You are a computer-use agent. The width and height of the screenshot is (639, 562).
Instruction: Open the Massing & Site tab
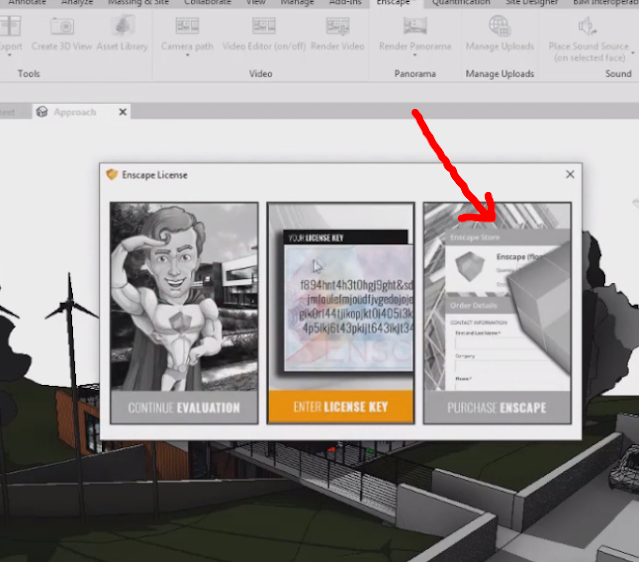pos(138,2)
